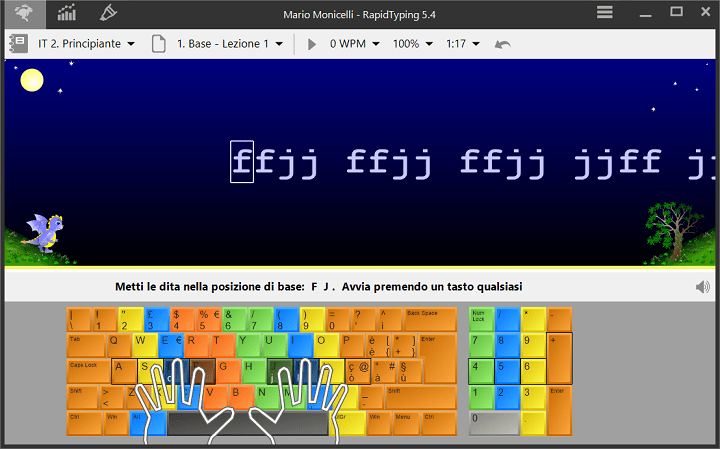
Task: Expand the 1. Base - Lezione 1 dropdown
Action: click(230, 44)
